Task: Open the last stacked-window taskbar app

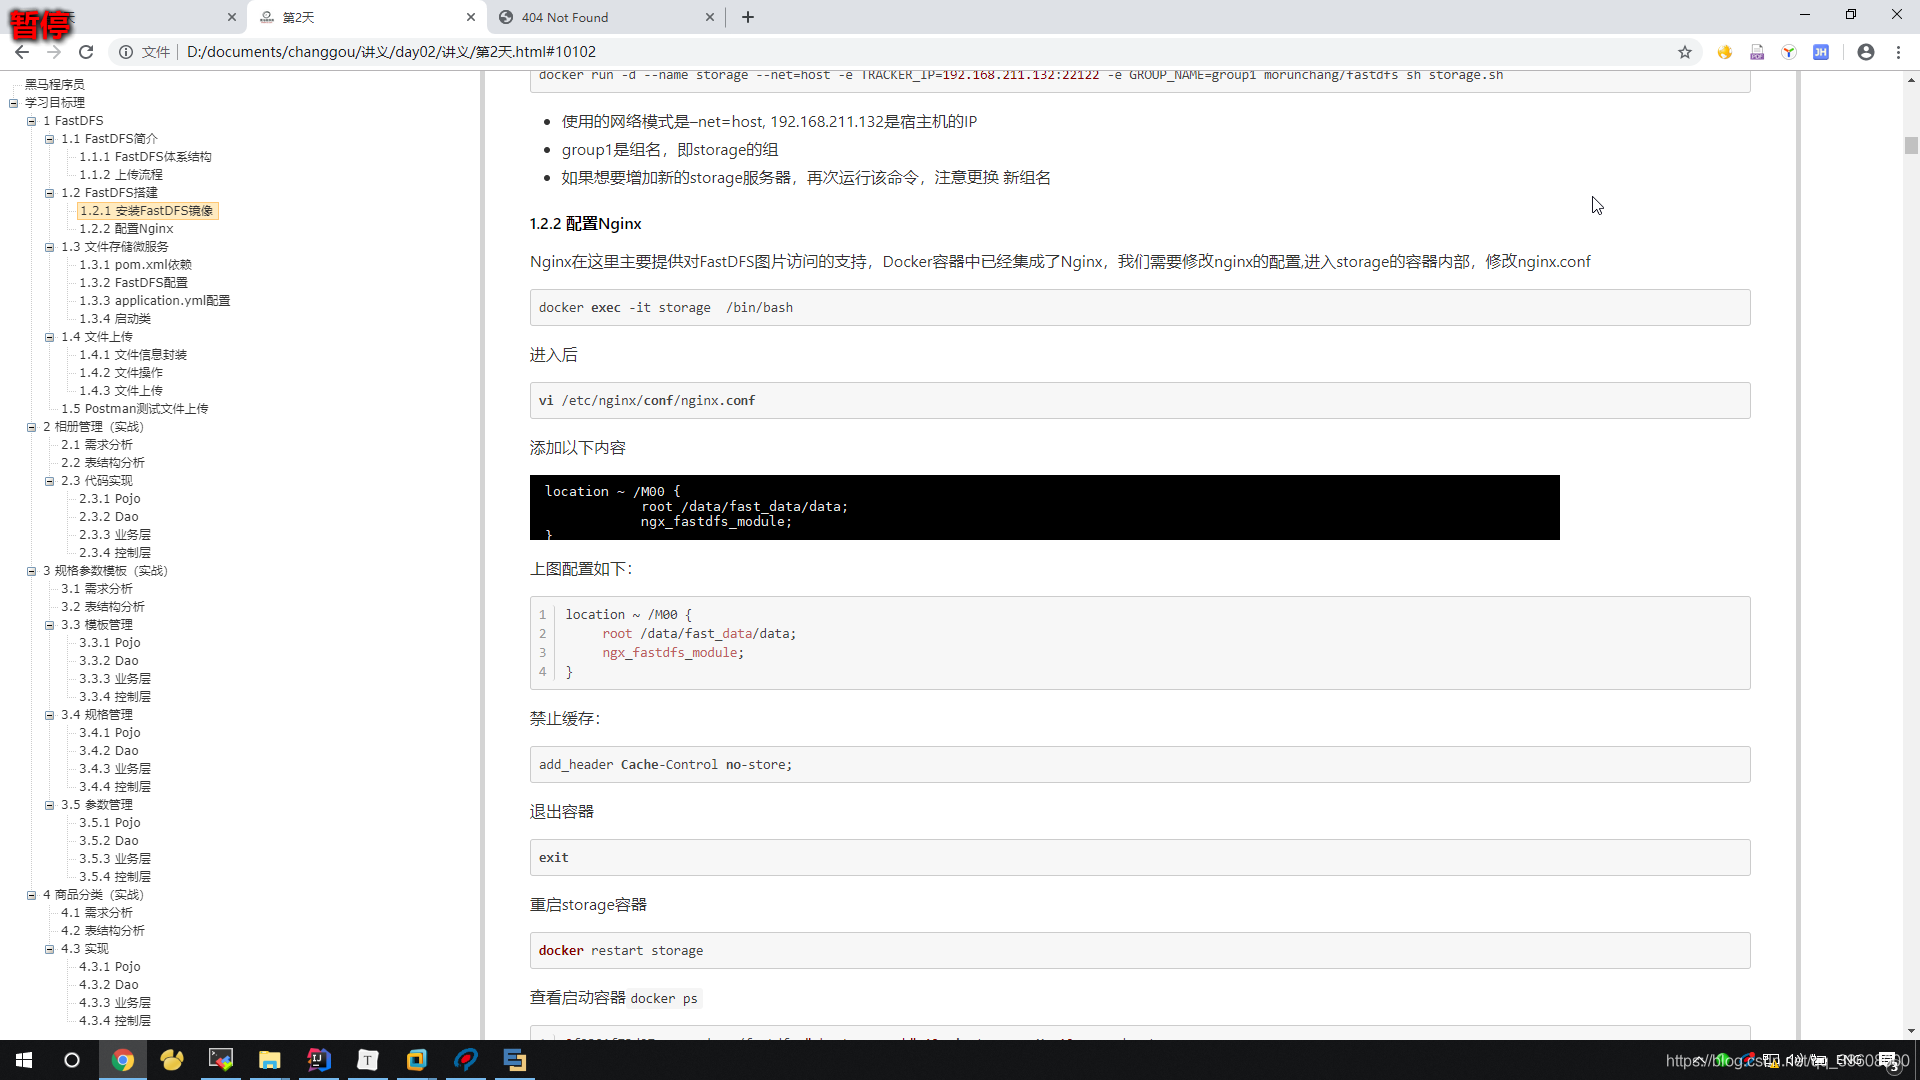Action: pos(515,1060)
